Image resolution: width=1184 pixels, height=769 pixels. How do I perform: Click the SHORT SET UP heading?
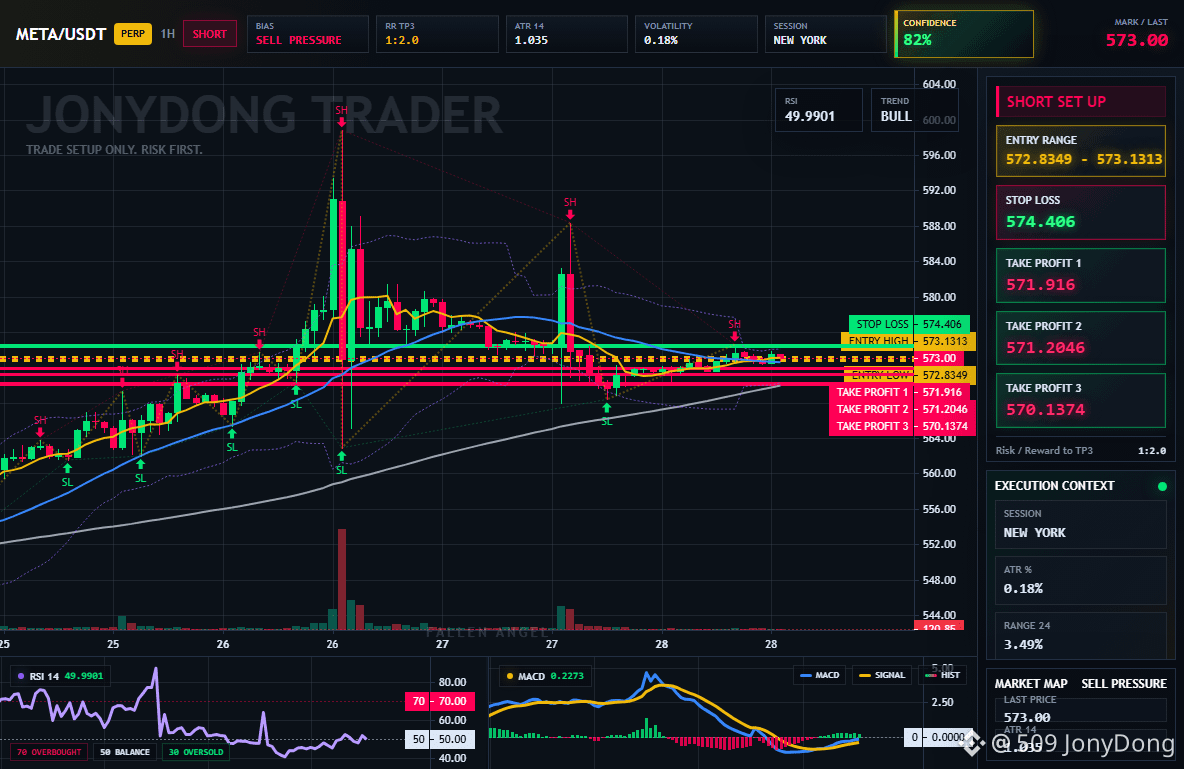(x=1081, y=102)
